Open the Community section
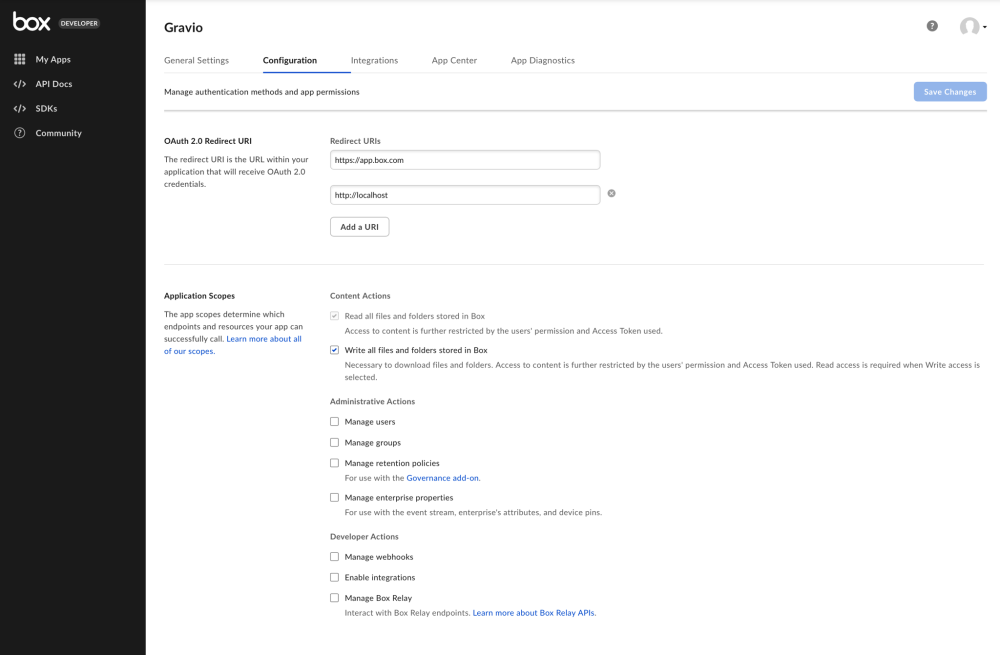The image size is (1000, 655). (58, 132)
